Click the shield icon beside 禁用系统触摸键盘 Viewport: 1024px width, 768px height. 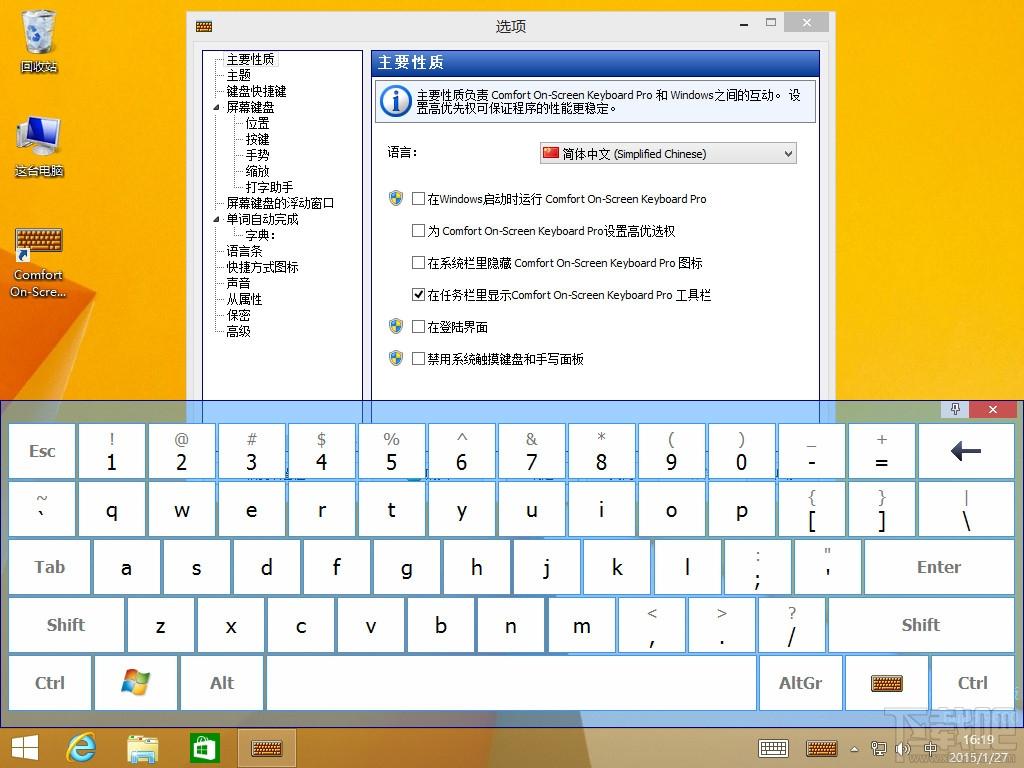click(396, 359)
